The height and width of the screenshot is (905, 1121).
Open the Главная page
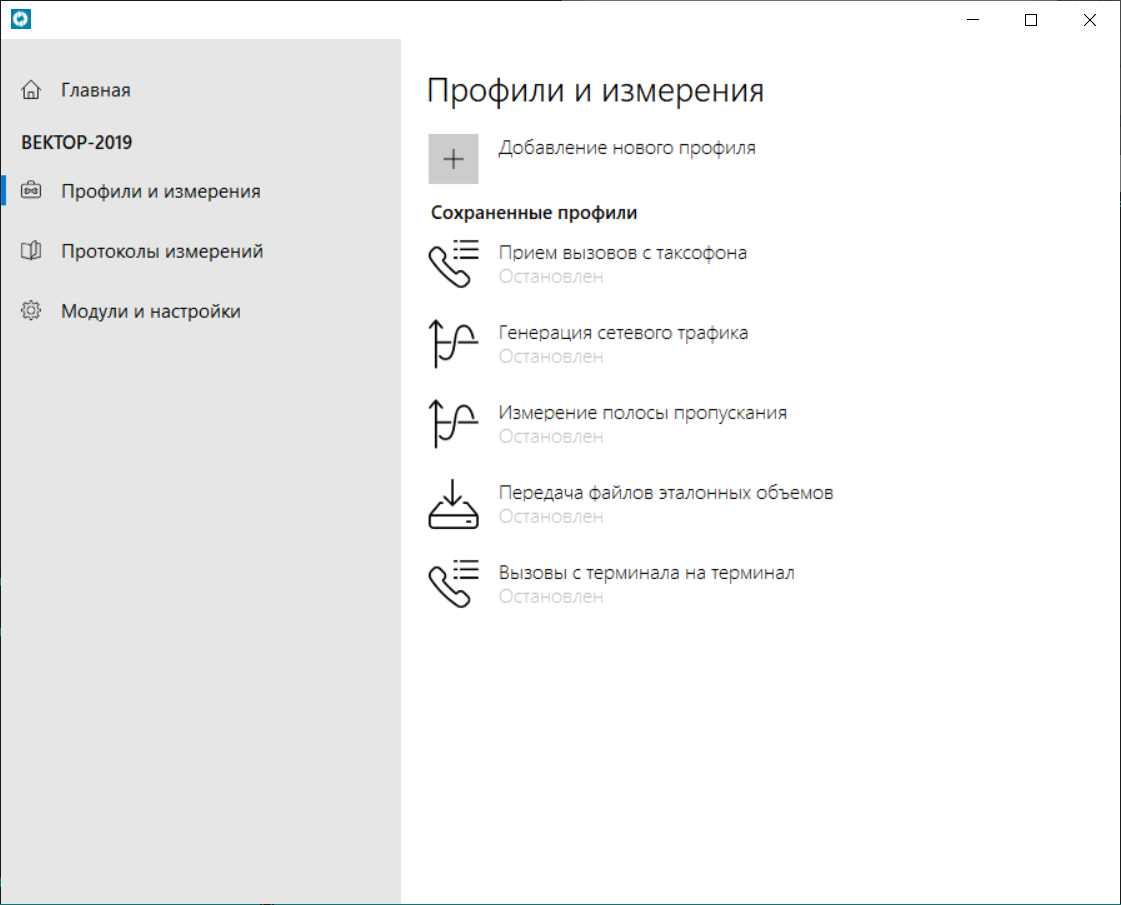point(95,90)
